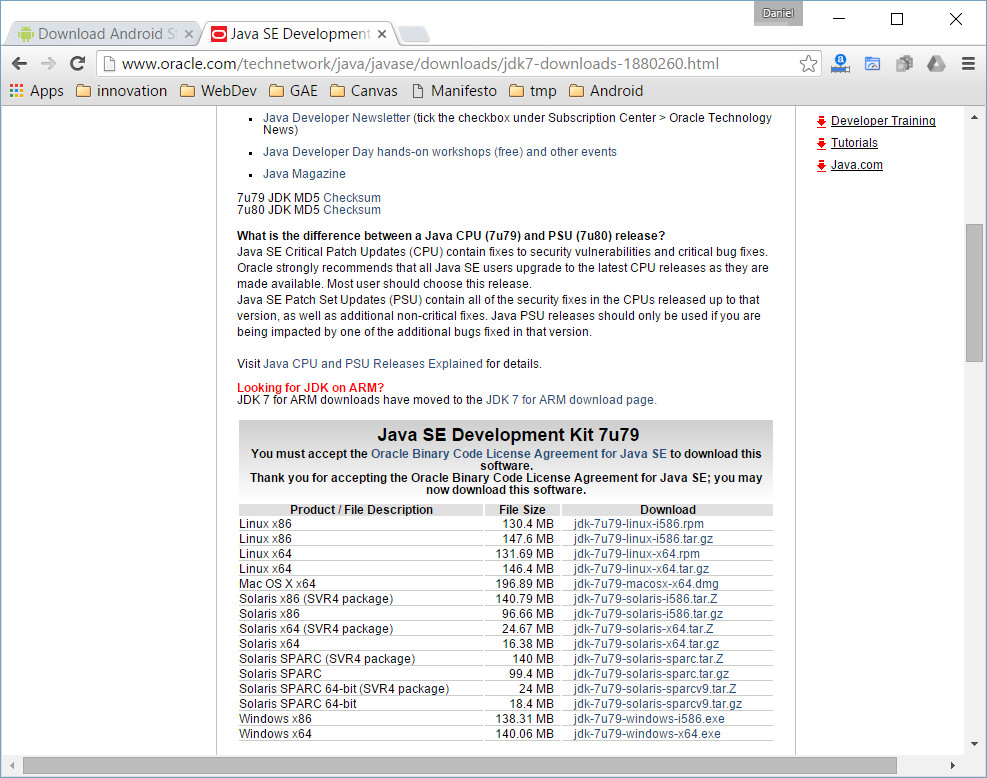Open the 7u80 JDK MD5 Checksum link
This screenshot has height=778, width=987.
click(352, 210)
